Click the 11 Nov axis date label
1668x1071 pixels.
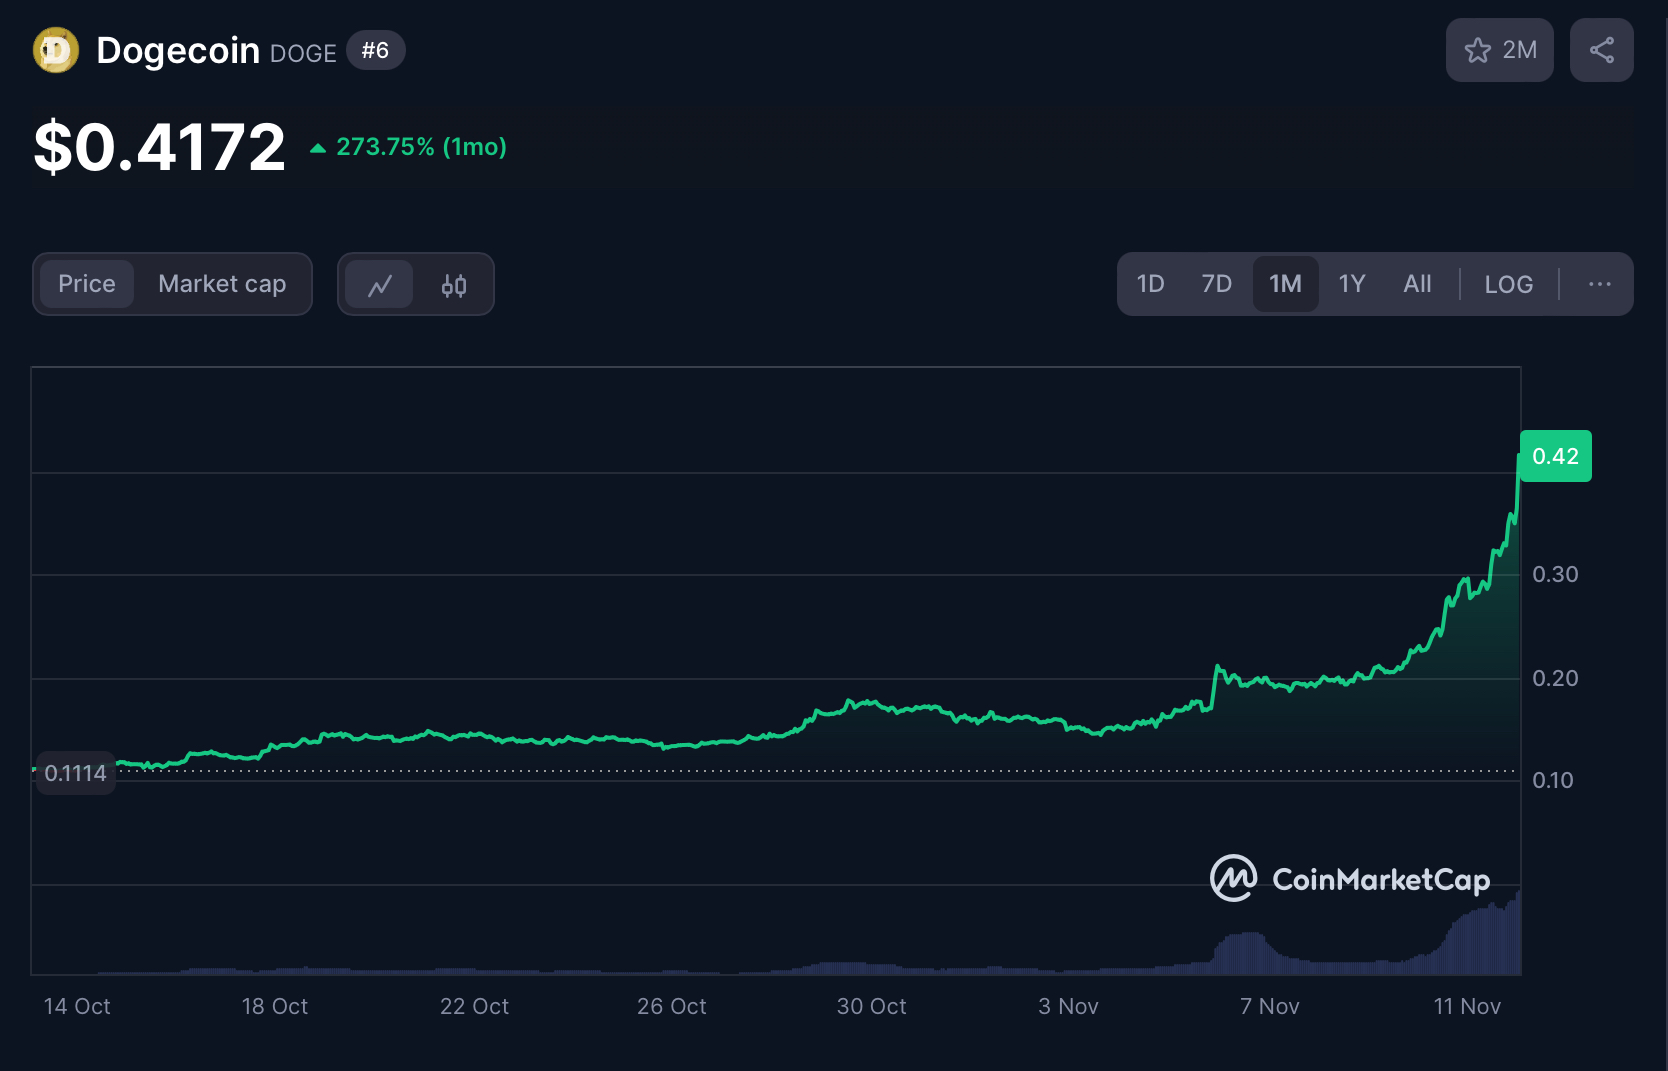click(x=1467, y=1006)
